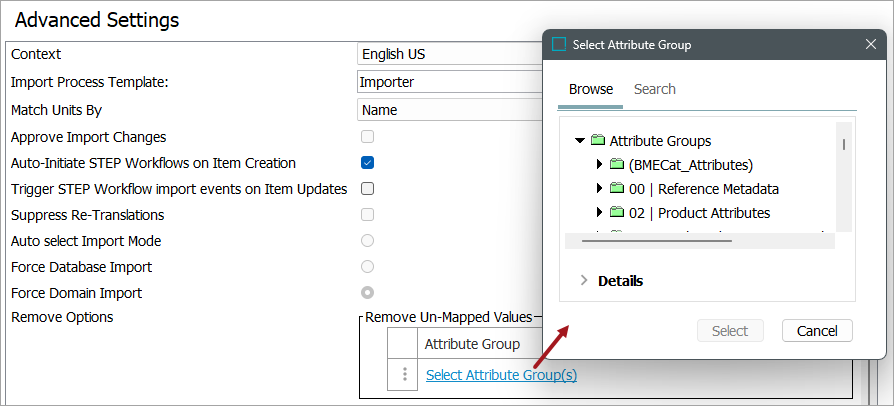The width and height of the screenshot is (894, 406).
Task: Enable Trigger STEP Workflow import events on Item Updates
Action: click(368, 189)
